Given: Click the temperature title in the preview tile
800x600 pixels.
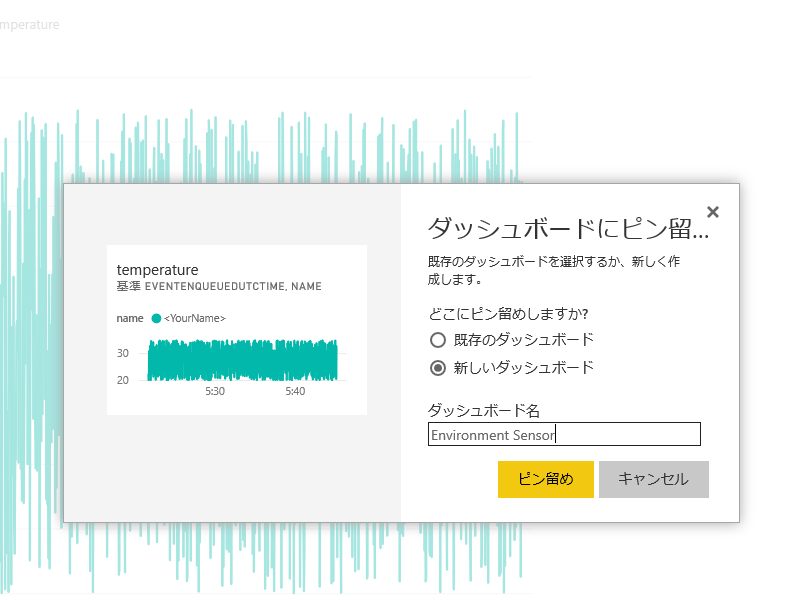Looking at the screenshot, I should 157,270.
